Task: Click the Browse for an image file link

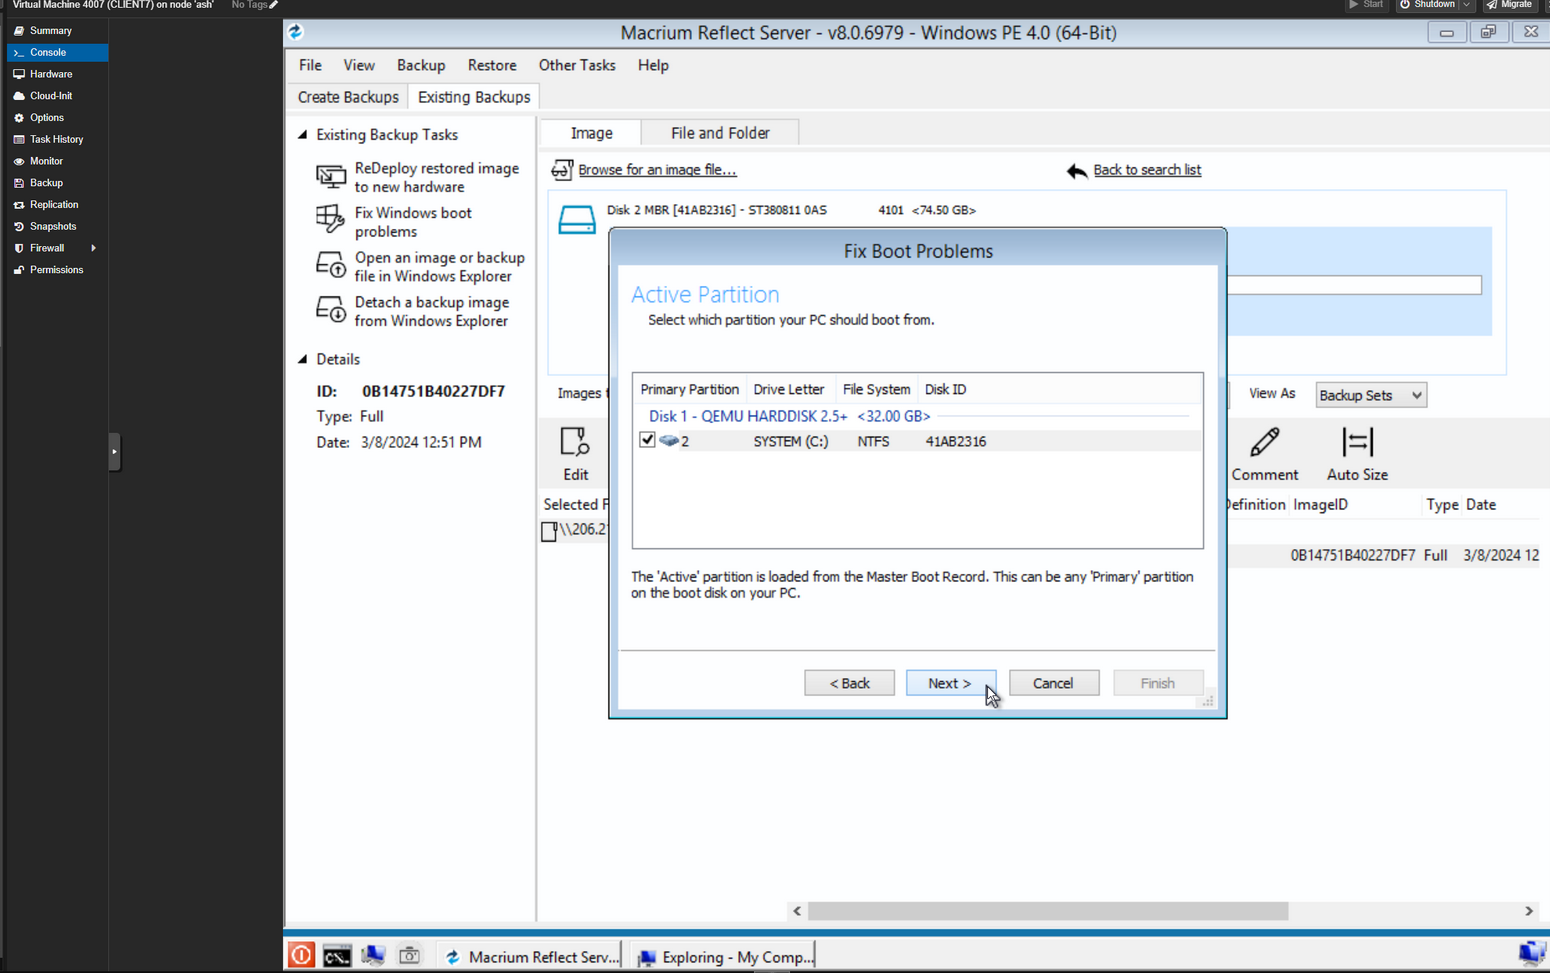Action: 657,170
